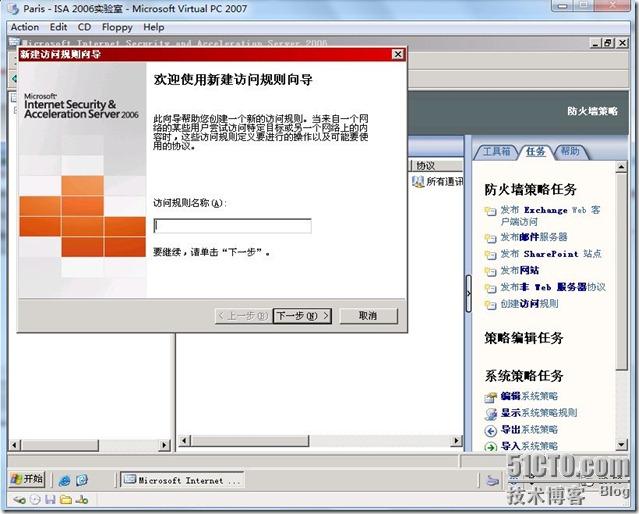Open the CD menu
The image size is (639, 514).
(x=84, y=27)
